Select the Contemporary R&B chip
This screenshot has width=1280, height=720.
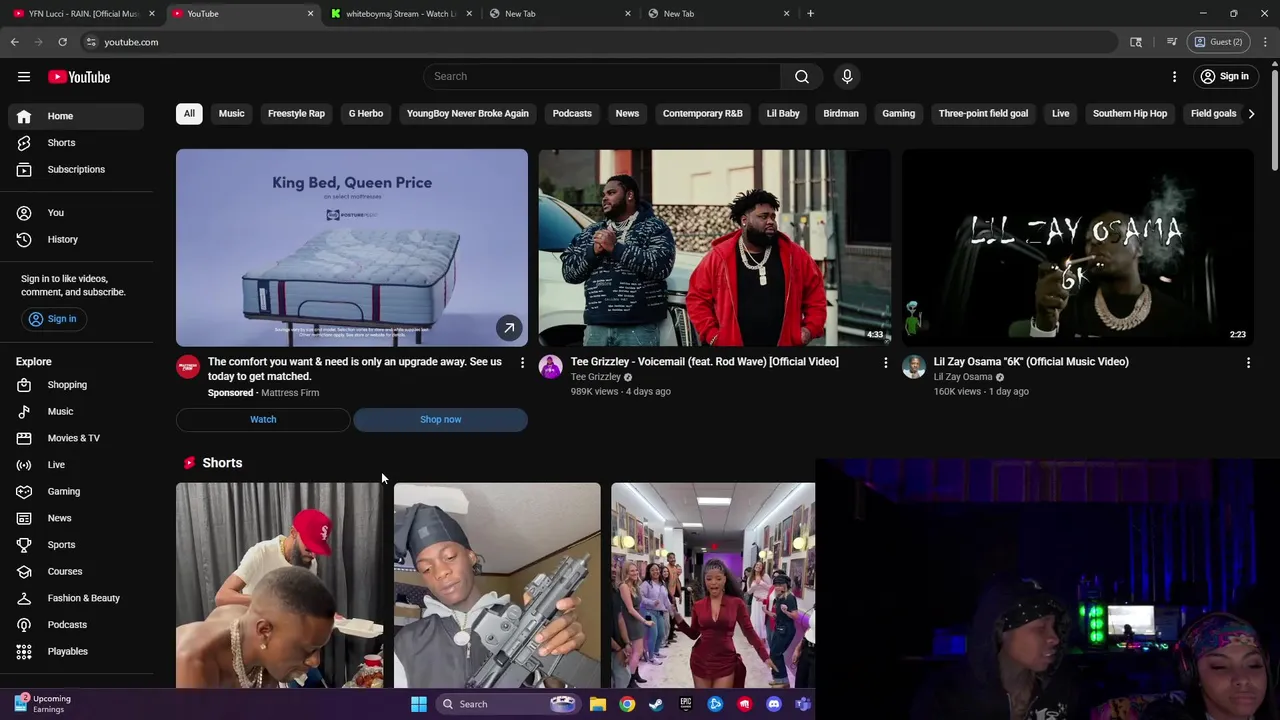tap(703, 114)
